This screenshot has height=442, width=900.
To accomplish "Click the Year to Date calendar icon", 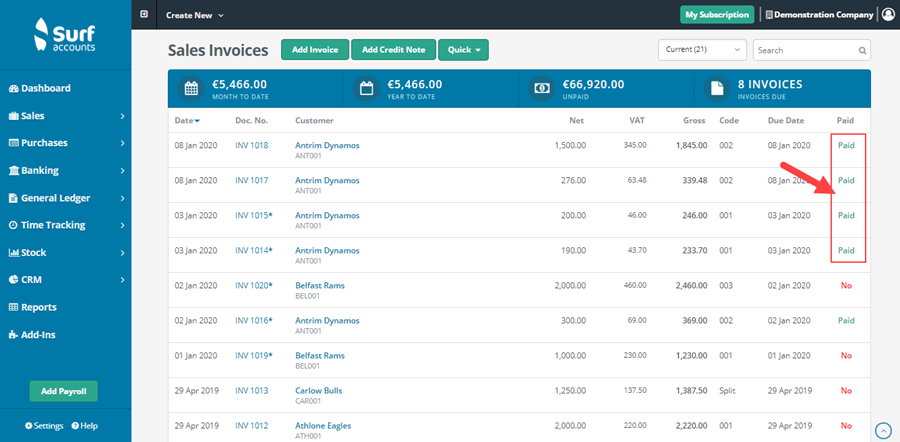I will 366,89.
